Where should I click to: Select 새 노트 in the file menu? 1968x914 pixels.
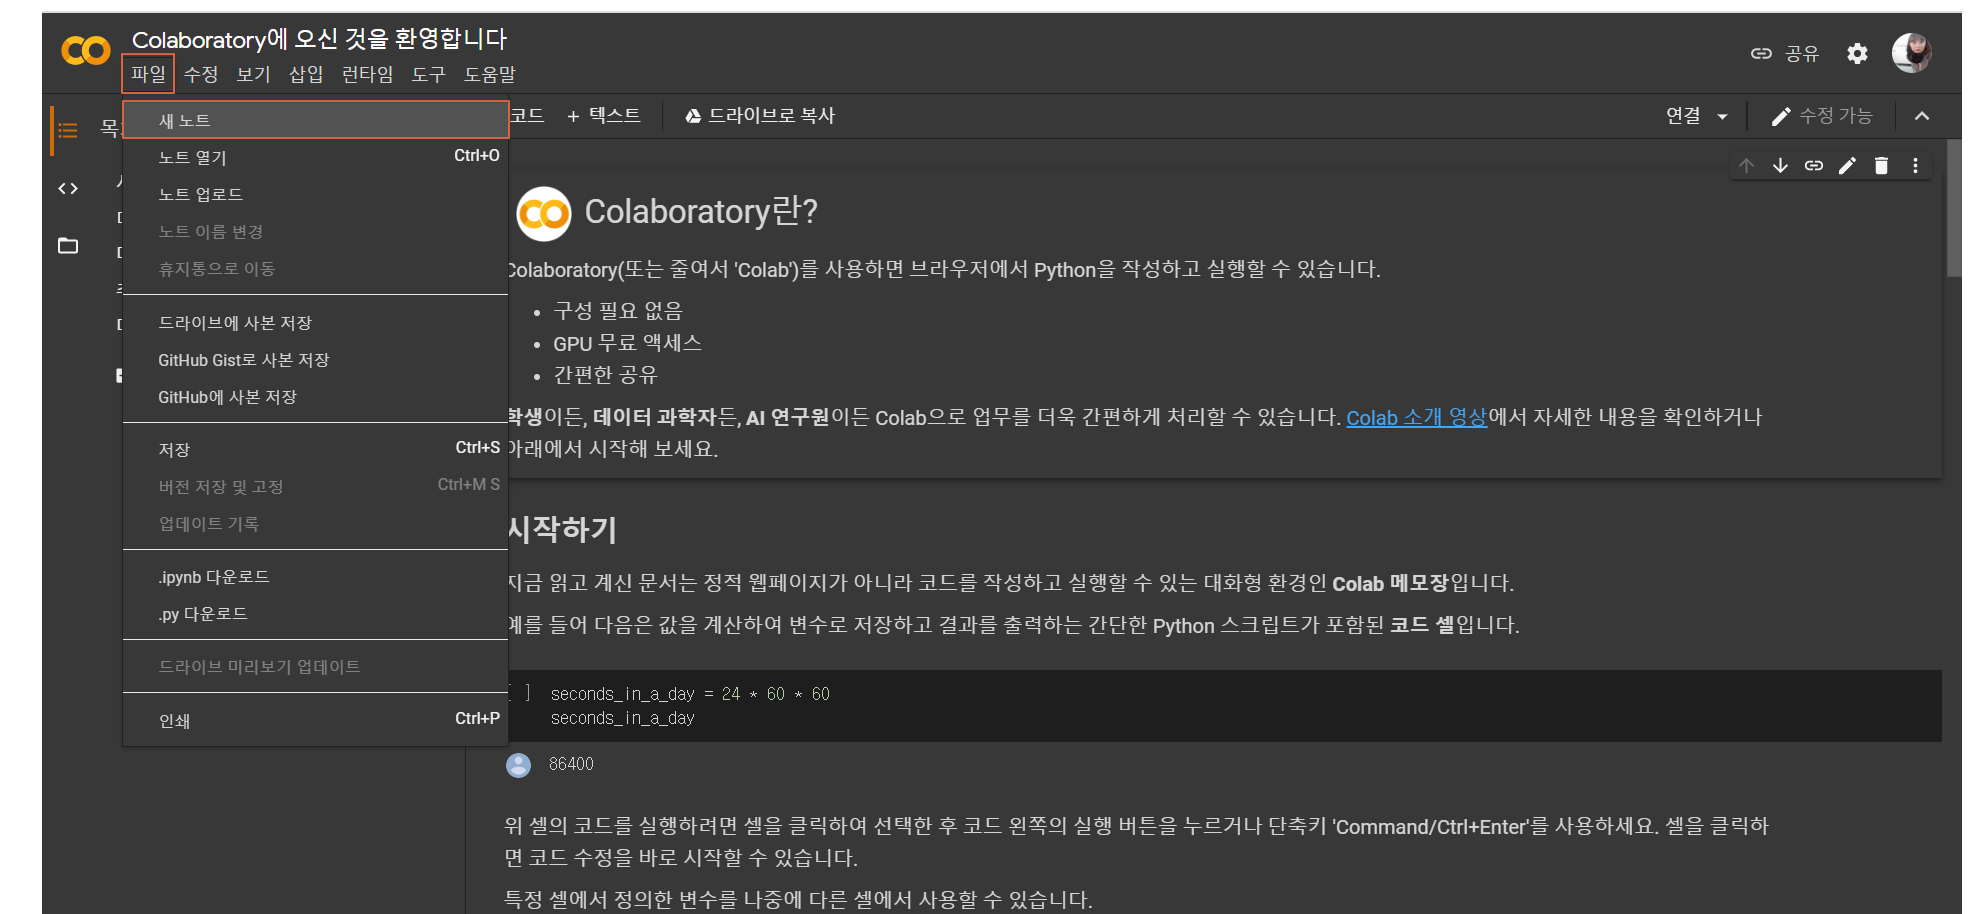tap(316, 120)
